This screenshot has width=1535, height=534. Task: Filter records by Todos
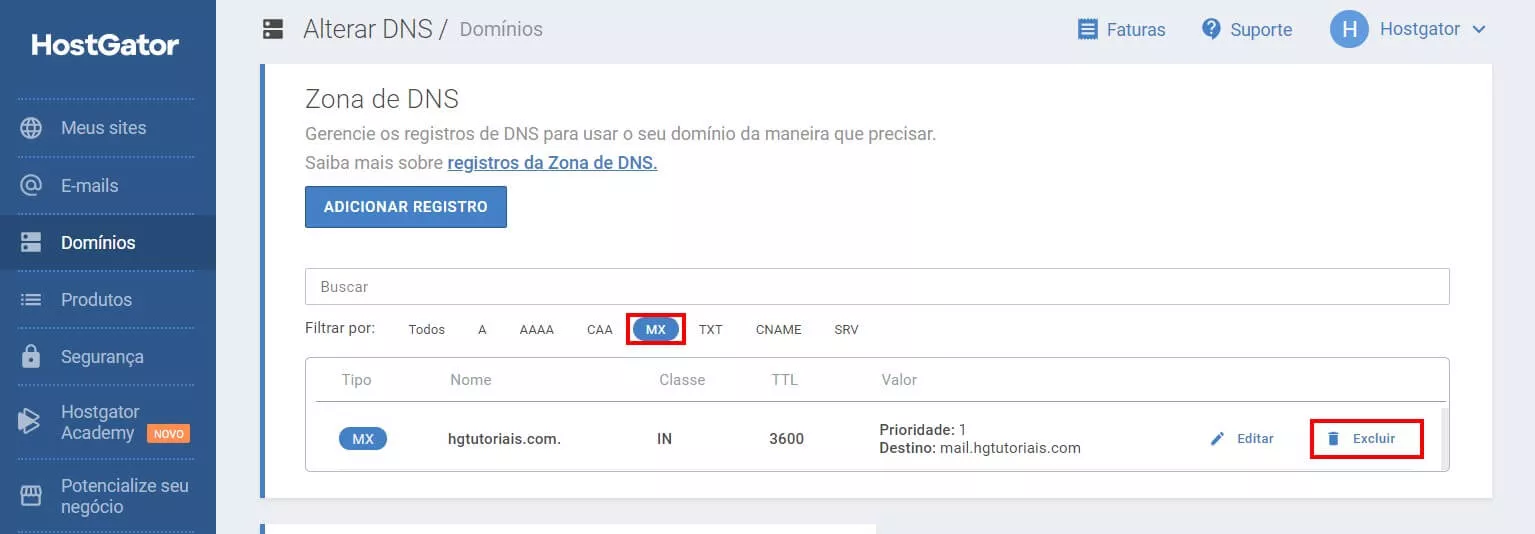pos(426,329)
